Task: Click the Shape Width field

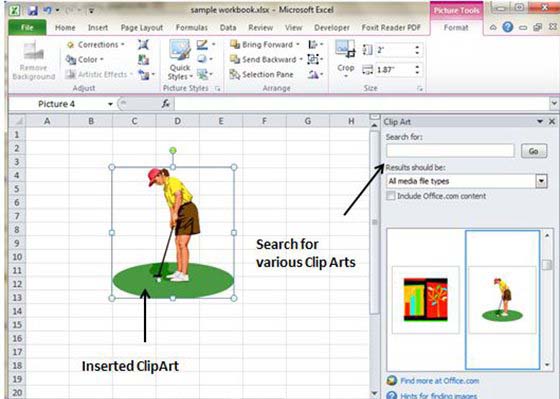Action: [x=394, y=70]
